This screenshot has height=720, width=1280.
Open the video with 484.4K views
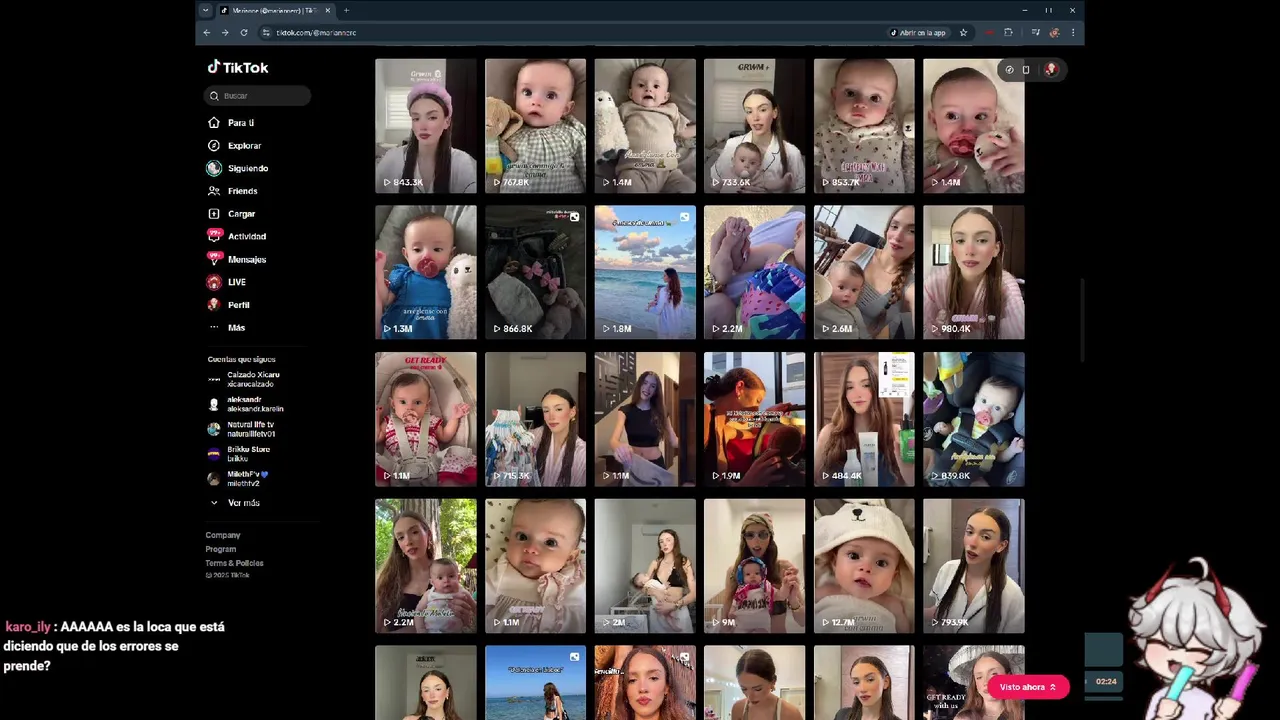864,419
